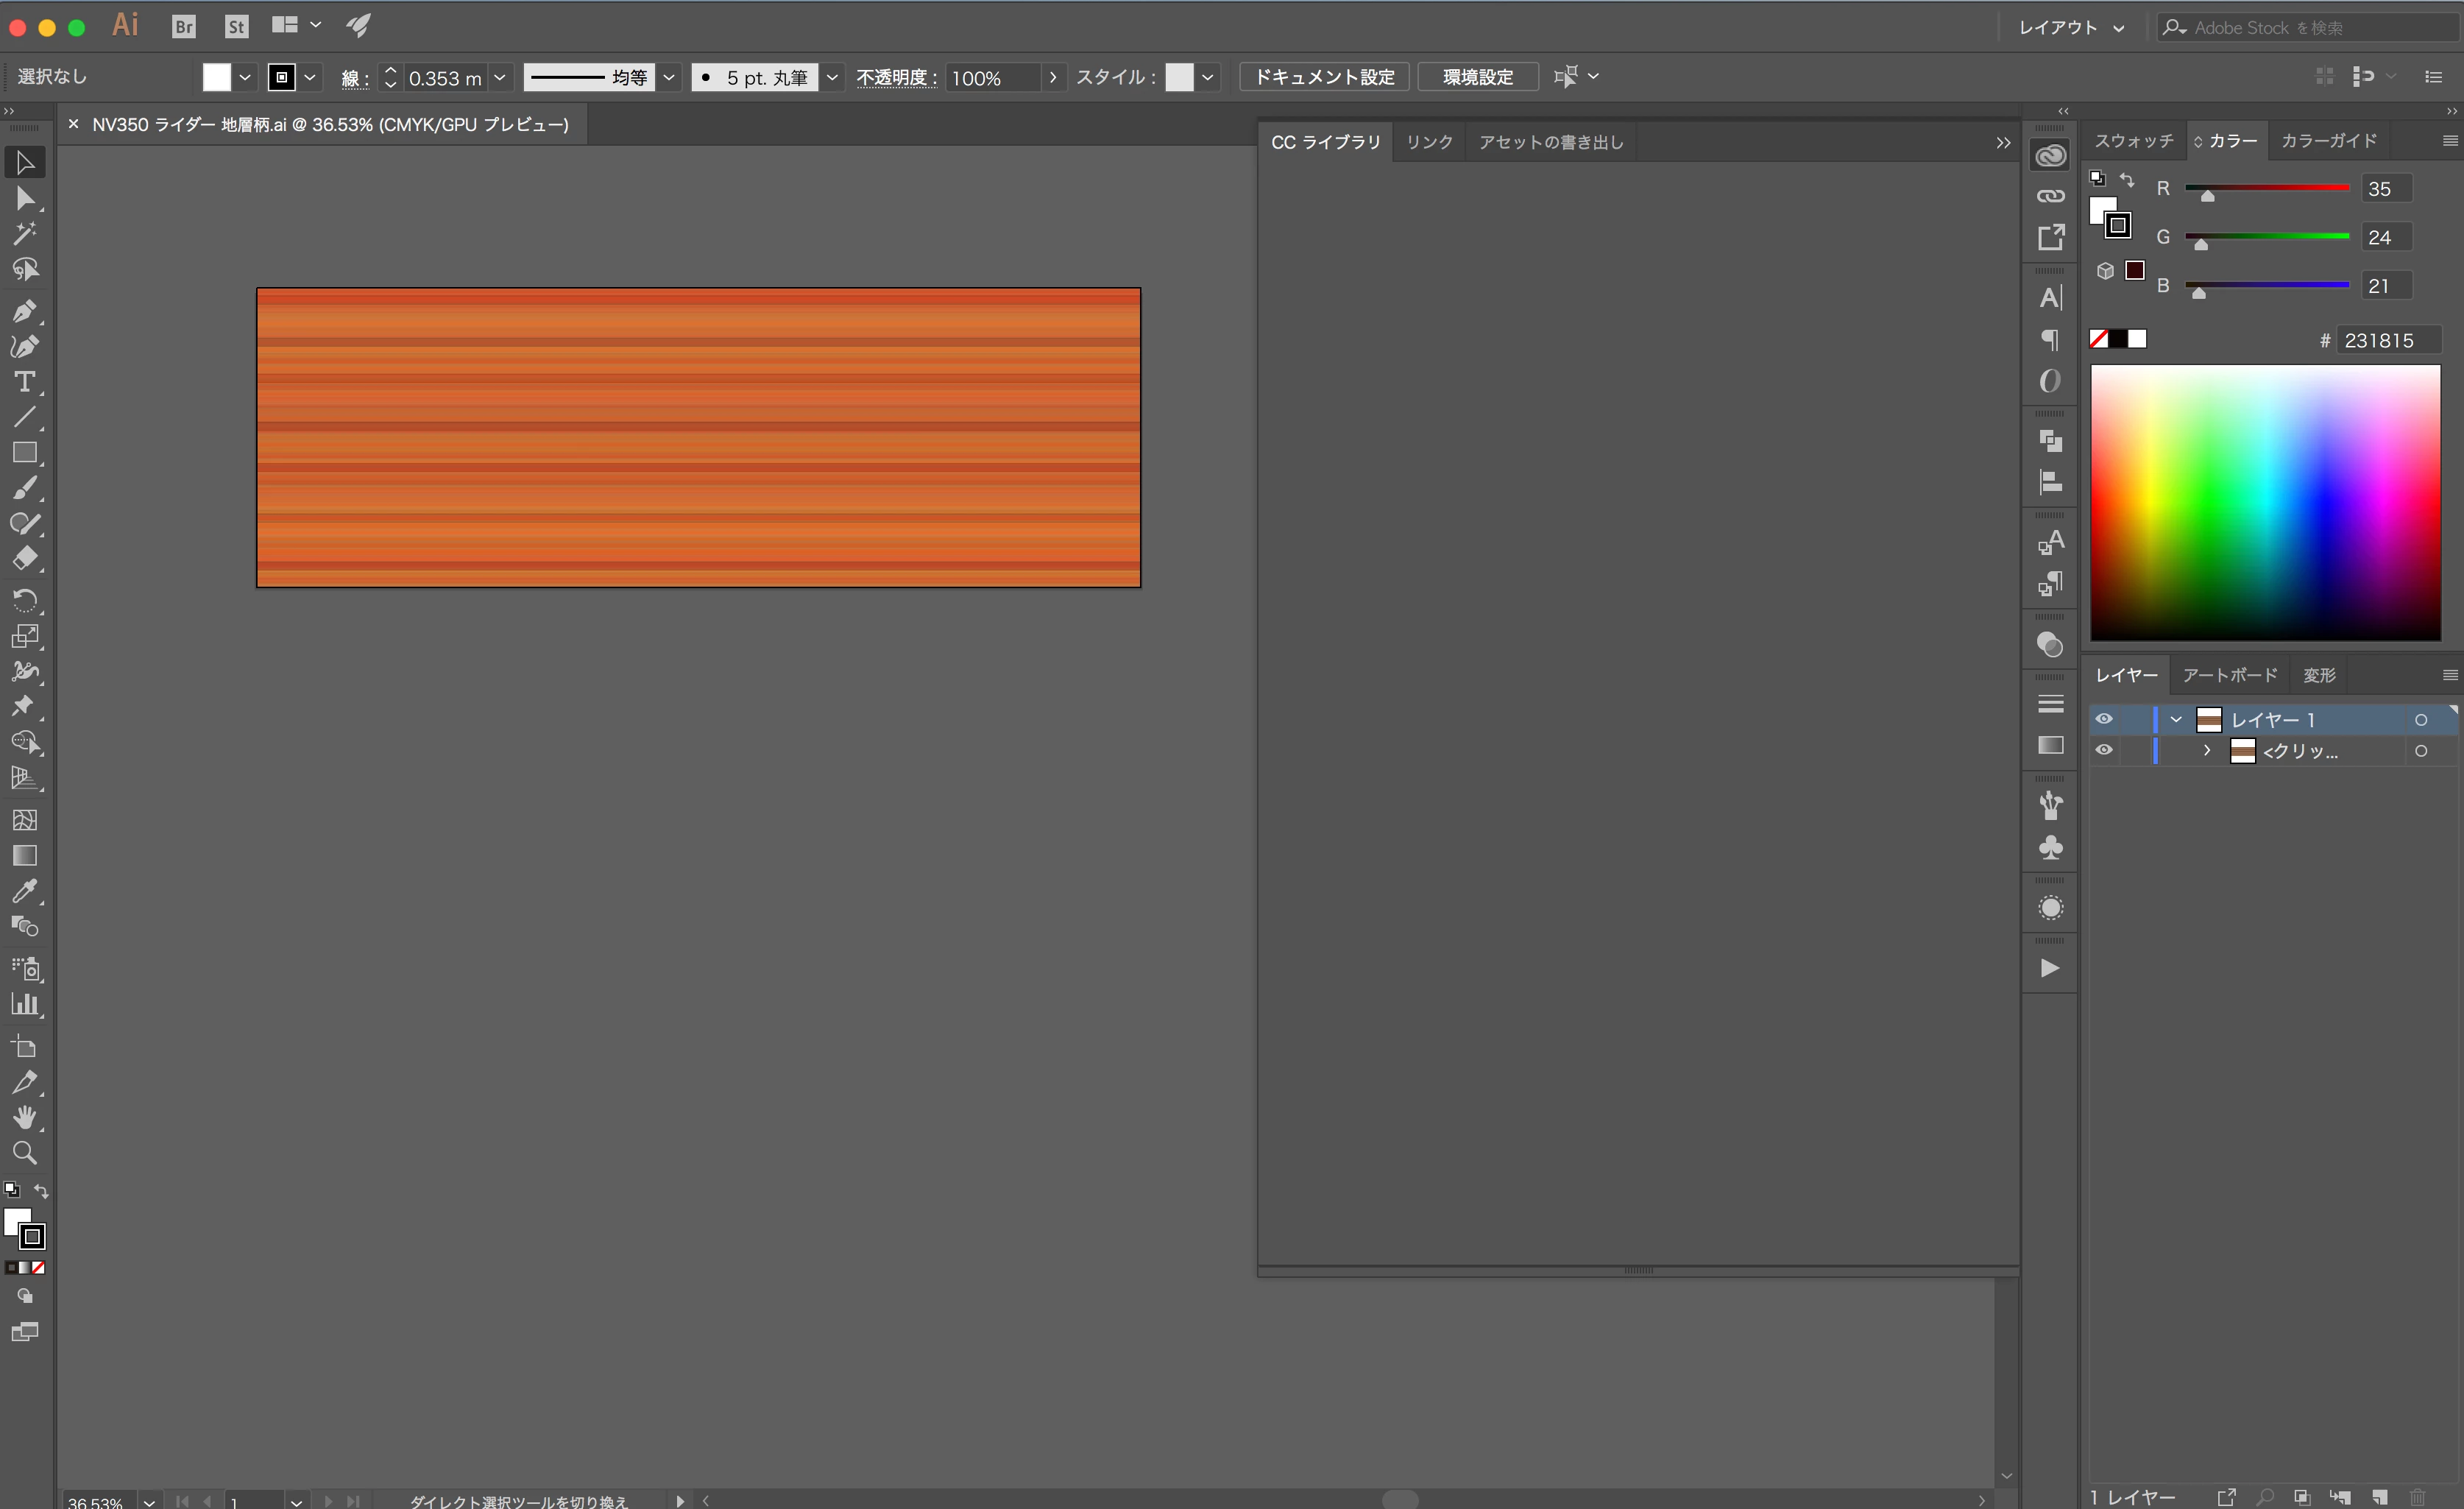The width and height of the screenshot is (2464, 1509).
Task: Open the Bridge (Br) app icon
Action: coord(184,27)
